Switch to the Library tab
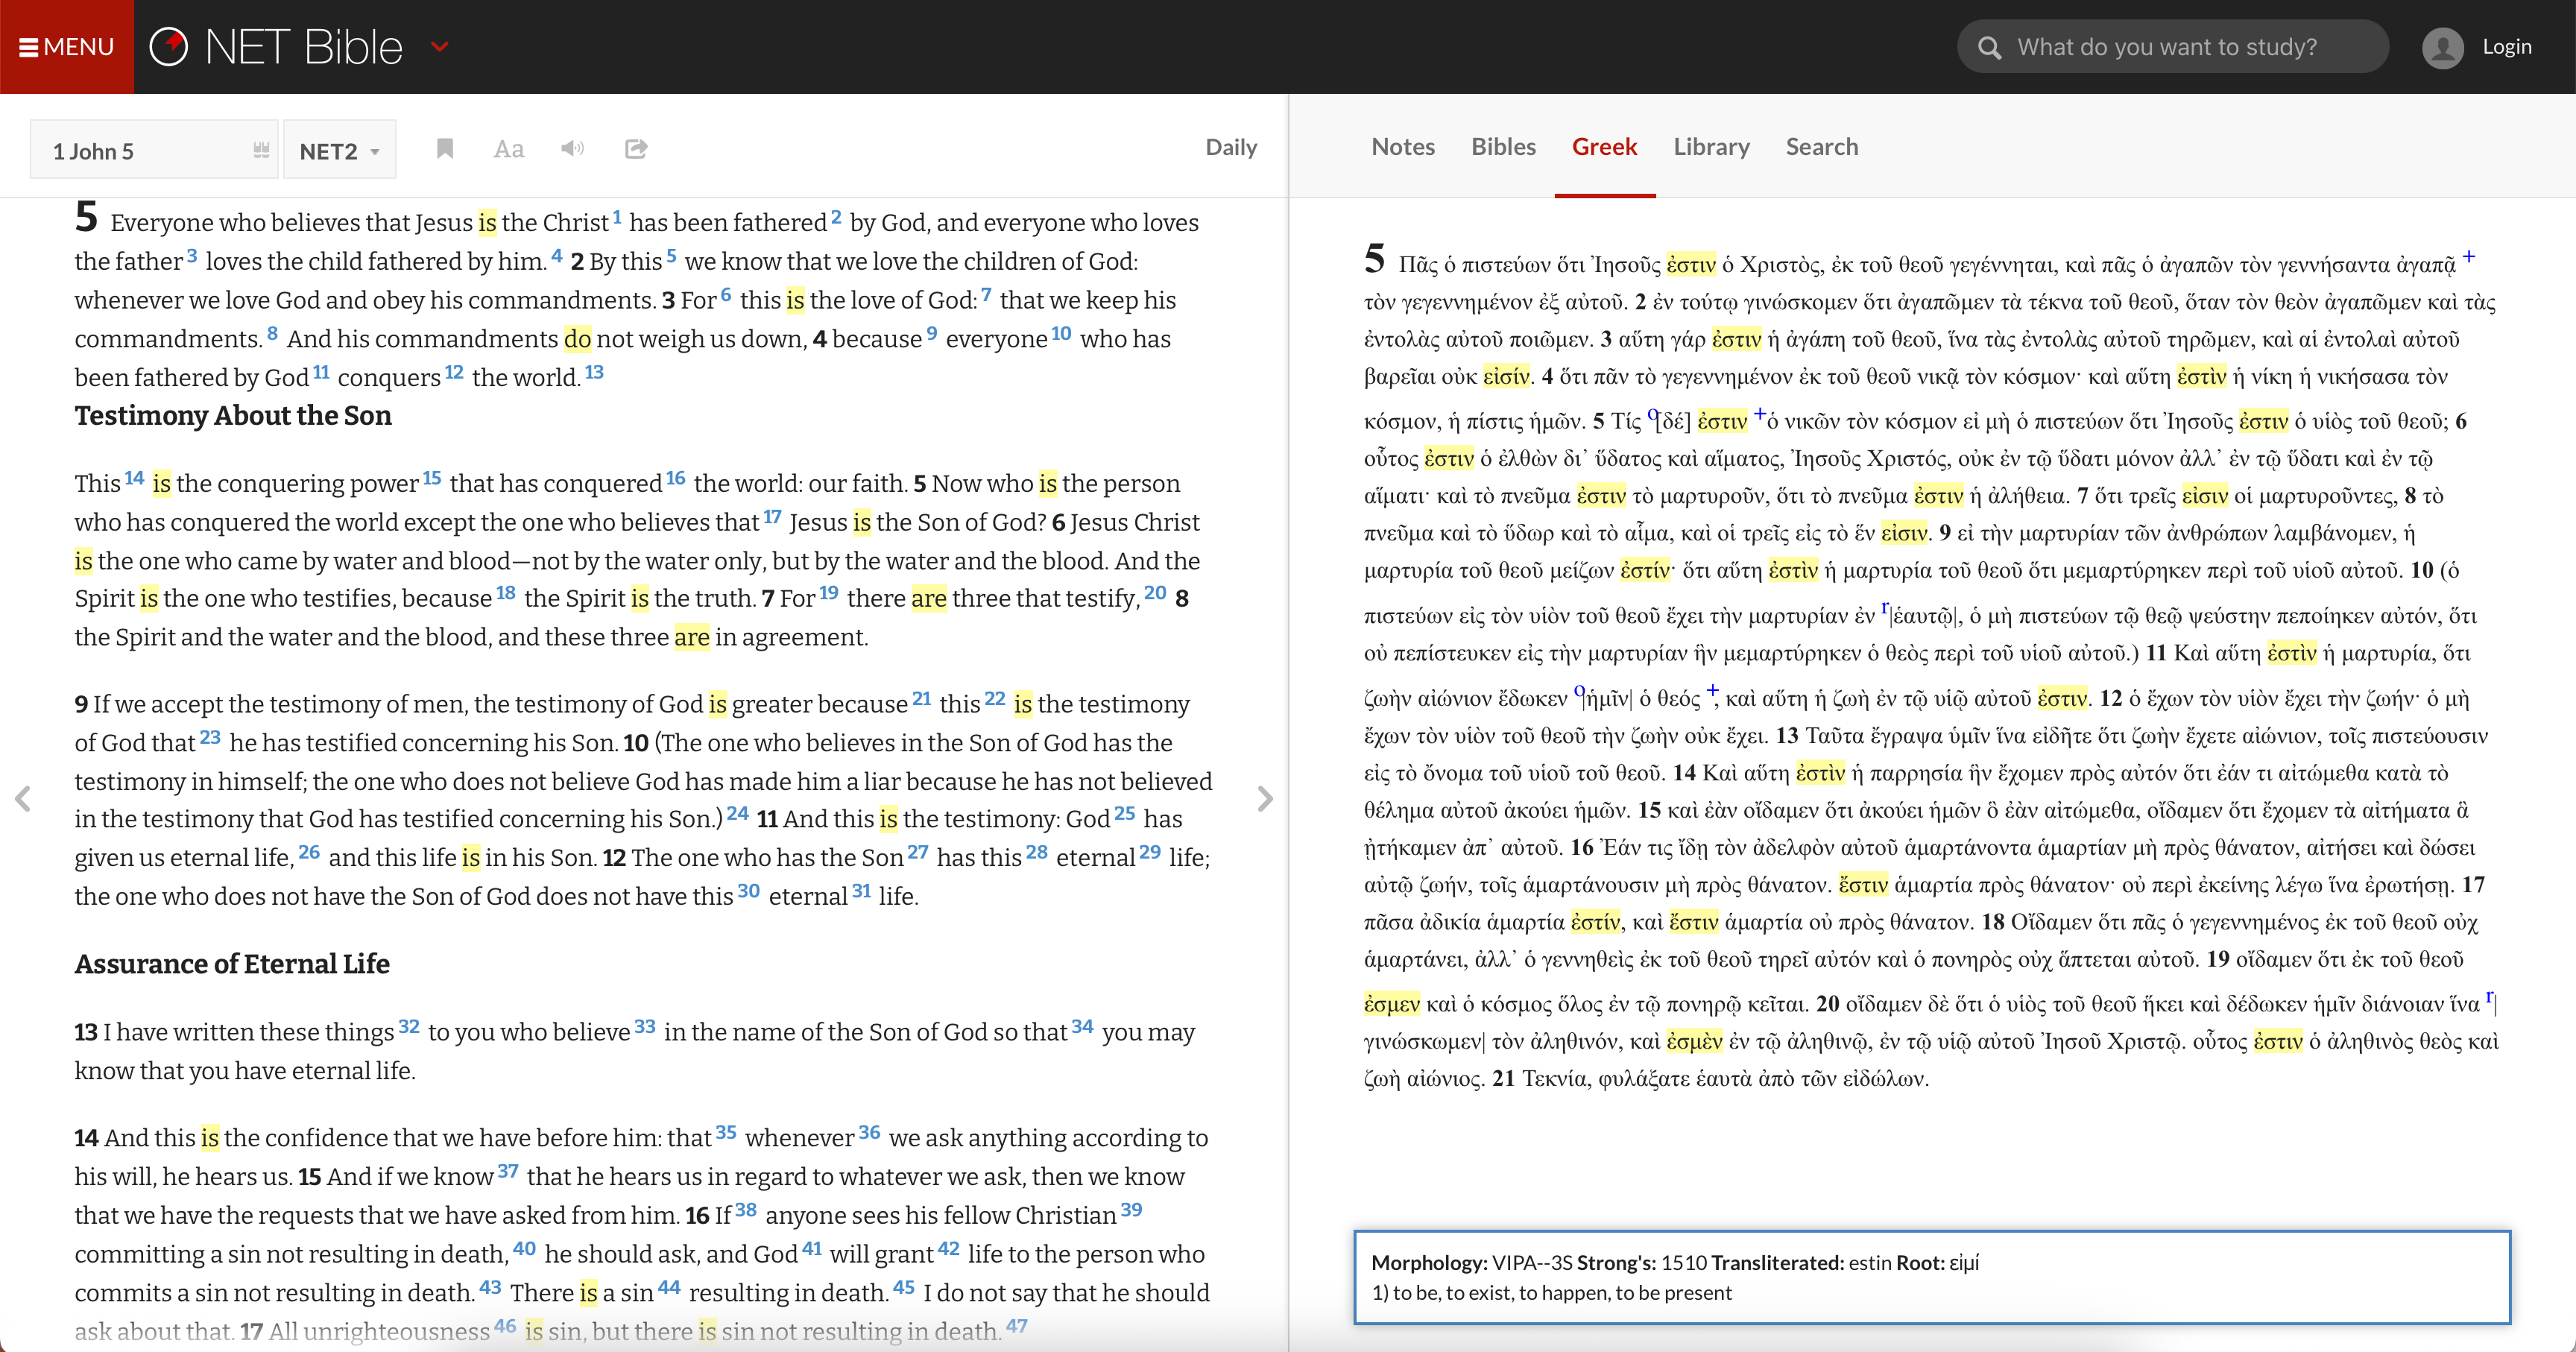Viewport: 2576px width, 1352px height. point(1711,147)
